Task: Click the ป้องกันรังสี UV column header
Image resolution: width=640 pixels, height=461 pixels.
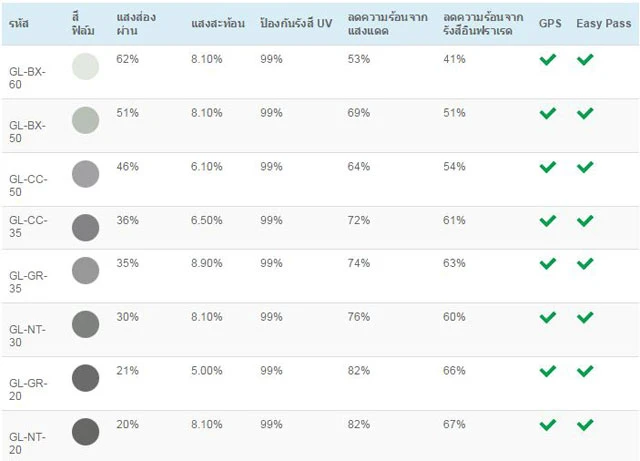Action: pyautogui.click(x=296, y=22)
